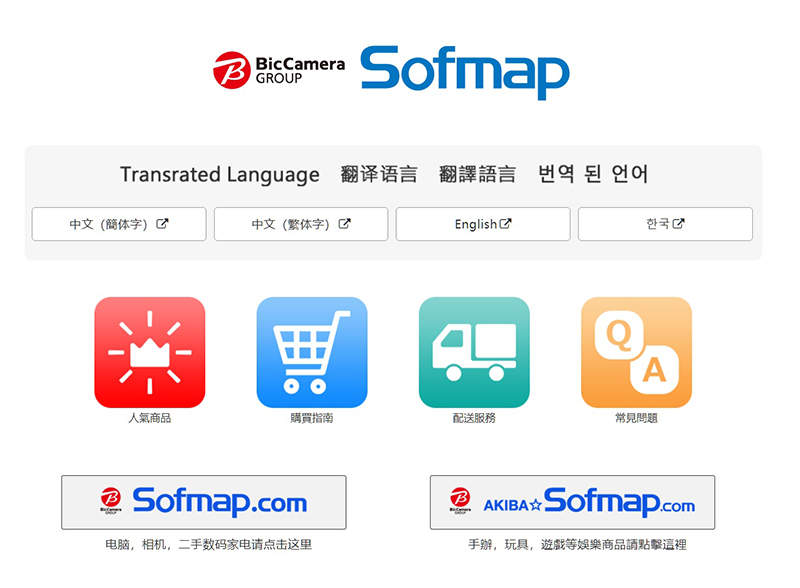
Task: Select the orange Q&A FAQ icon
Action: point(636,352)
